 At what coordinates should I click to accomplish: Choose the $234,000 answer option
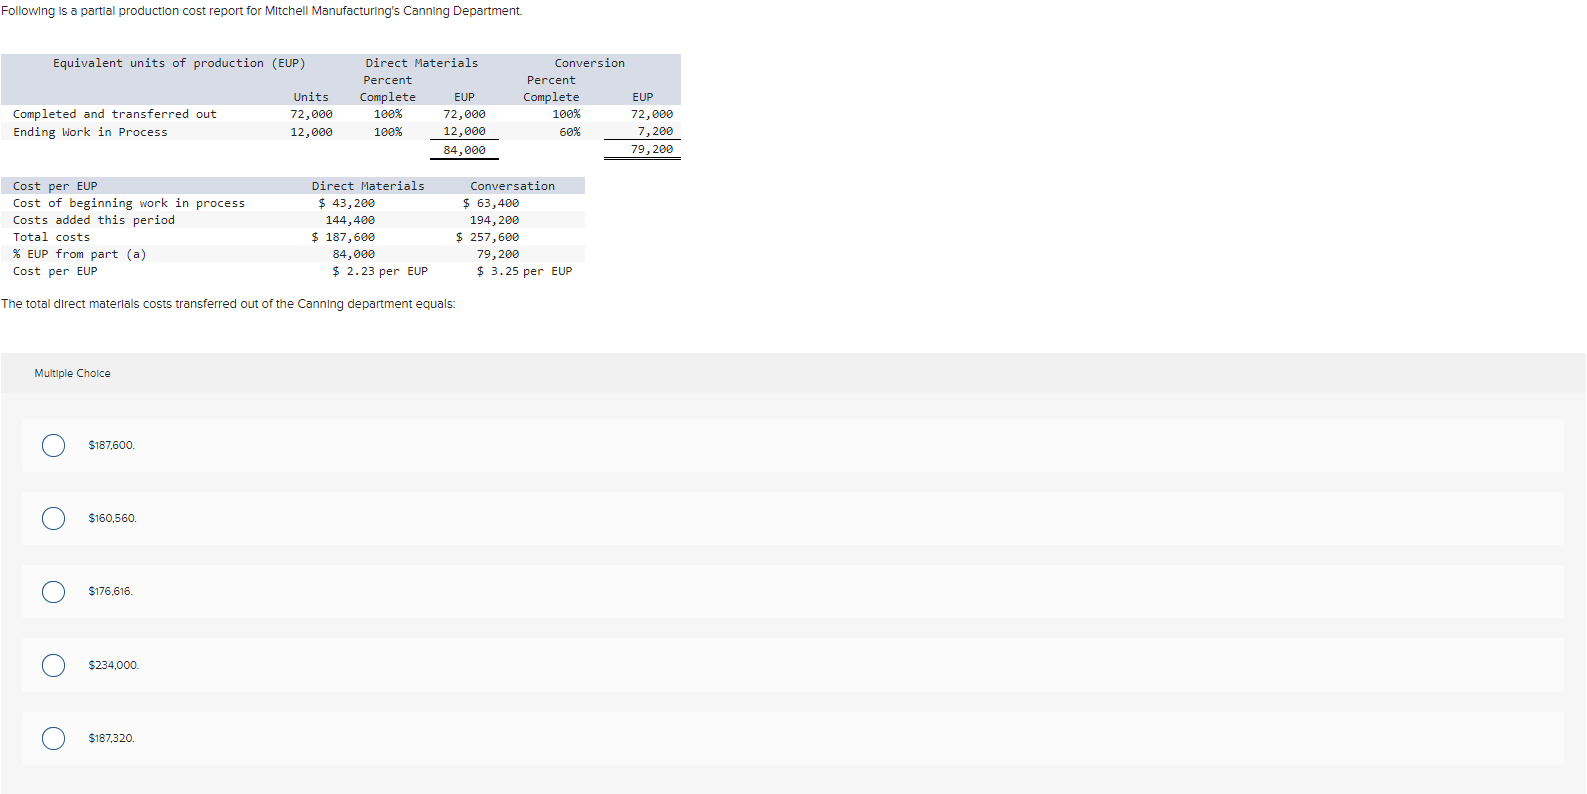pyautogui.click(x=54, y=665)
